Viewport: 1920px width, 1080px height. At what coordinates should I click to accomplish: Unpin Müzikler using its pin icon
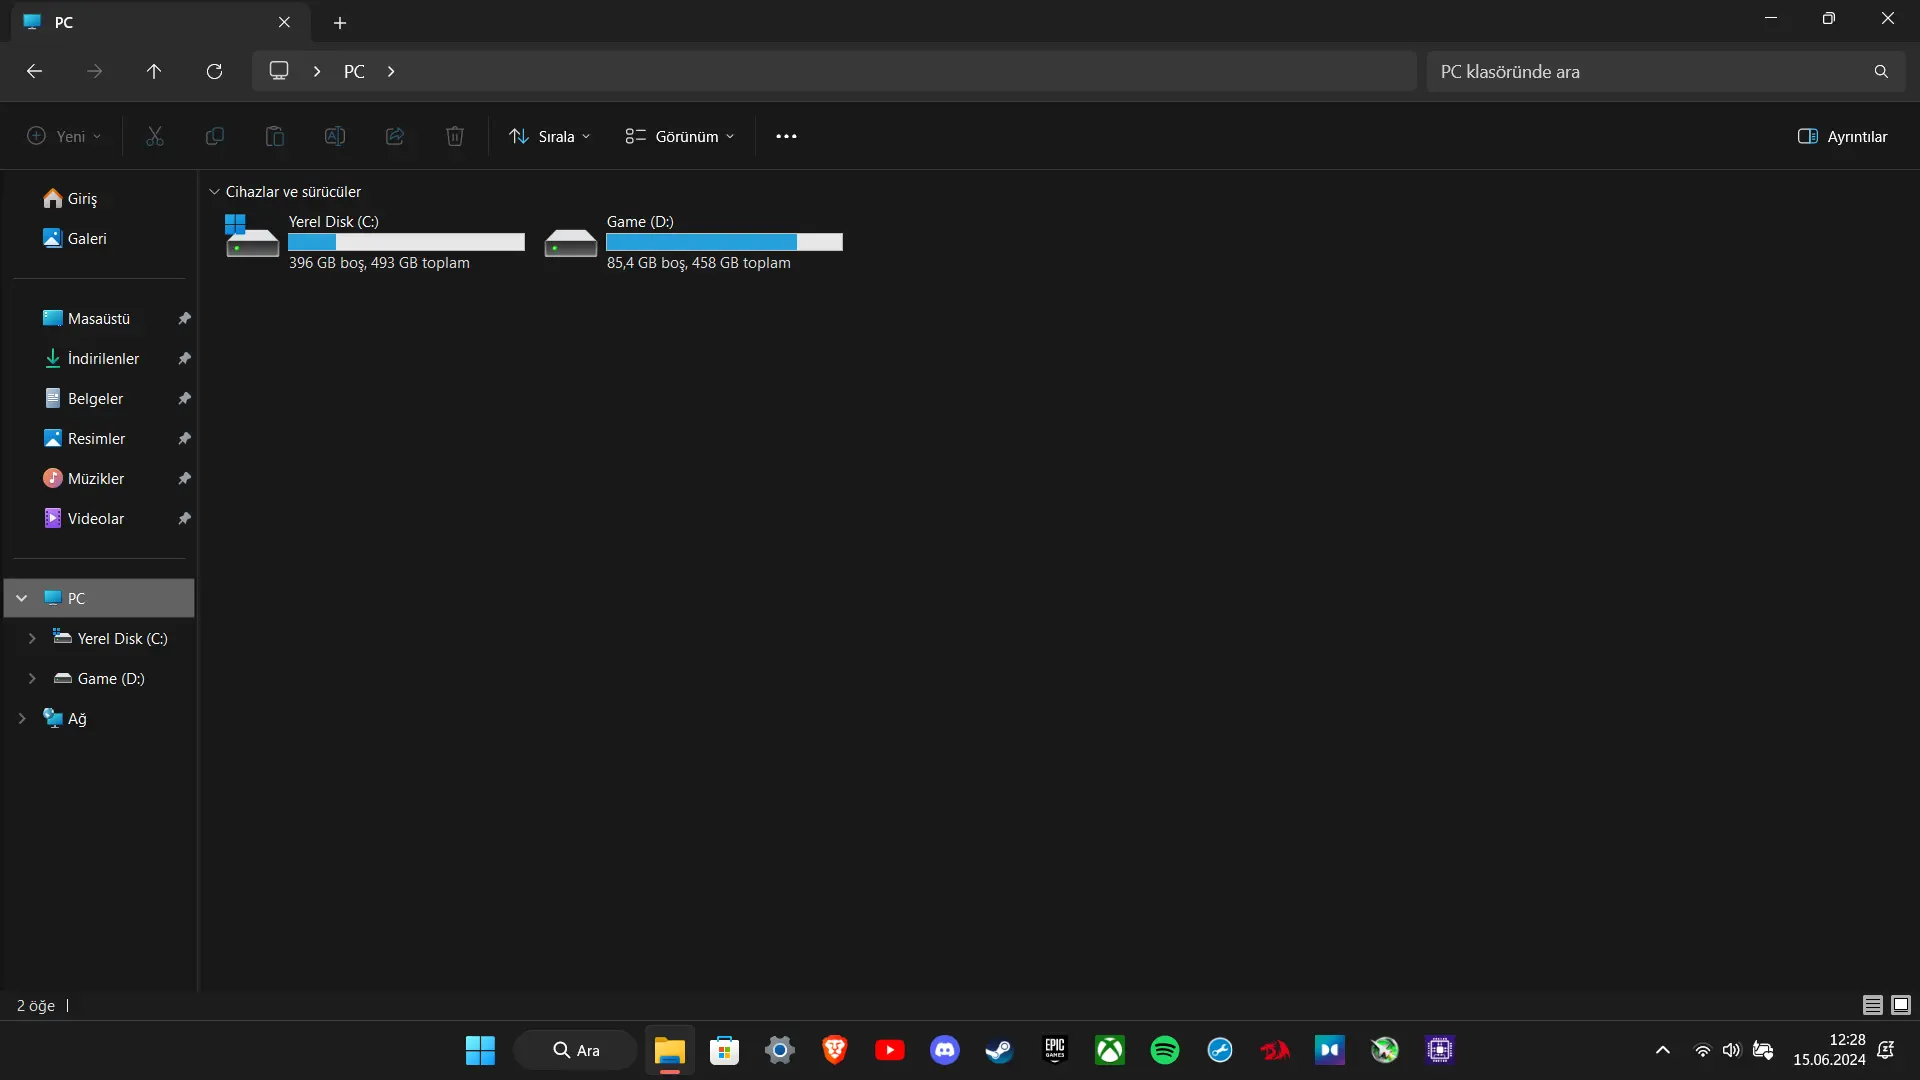(x=184, y=478)
